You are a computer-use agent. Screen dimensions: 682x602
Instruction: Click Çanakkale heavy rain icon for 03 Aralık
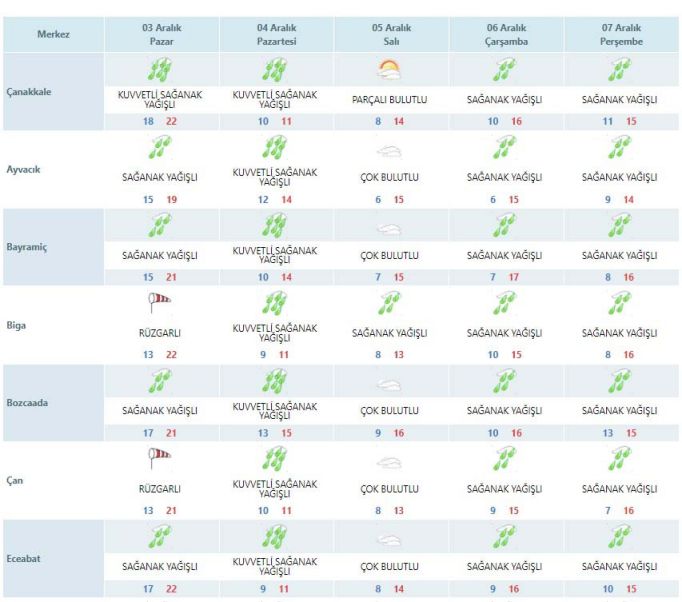pyautogui.click(x=160, y=70)
